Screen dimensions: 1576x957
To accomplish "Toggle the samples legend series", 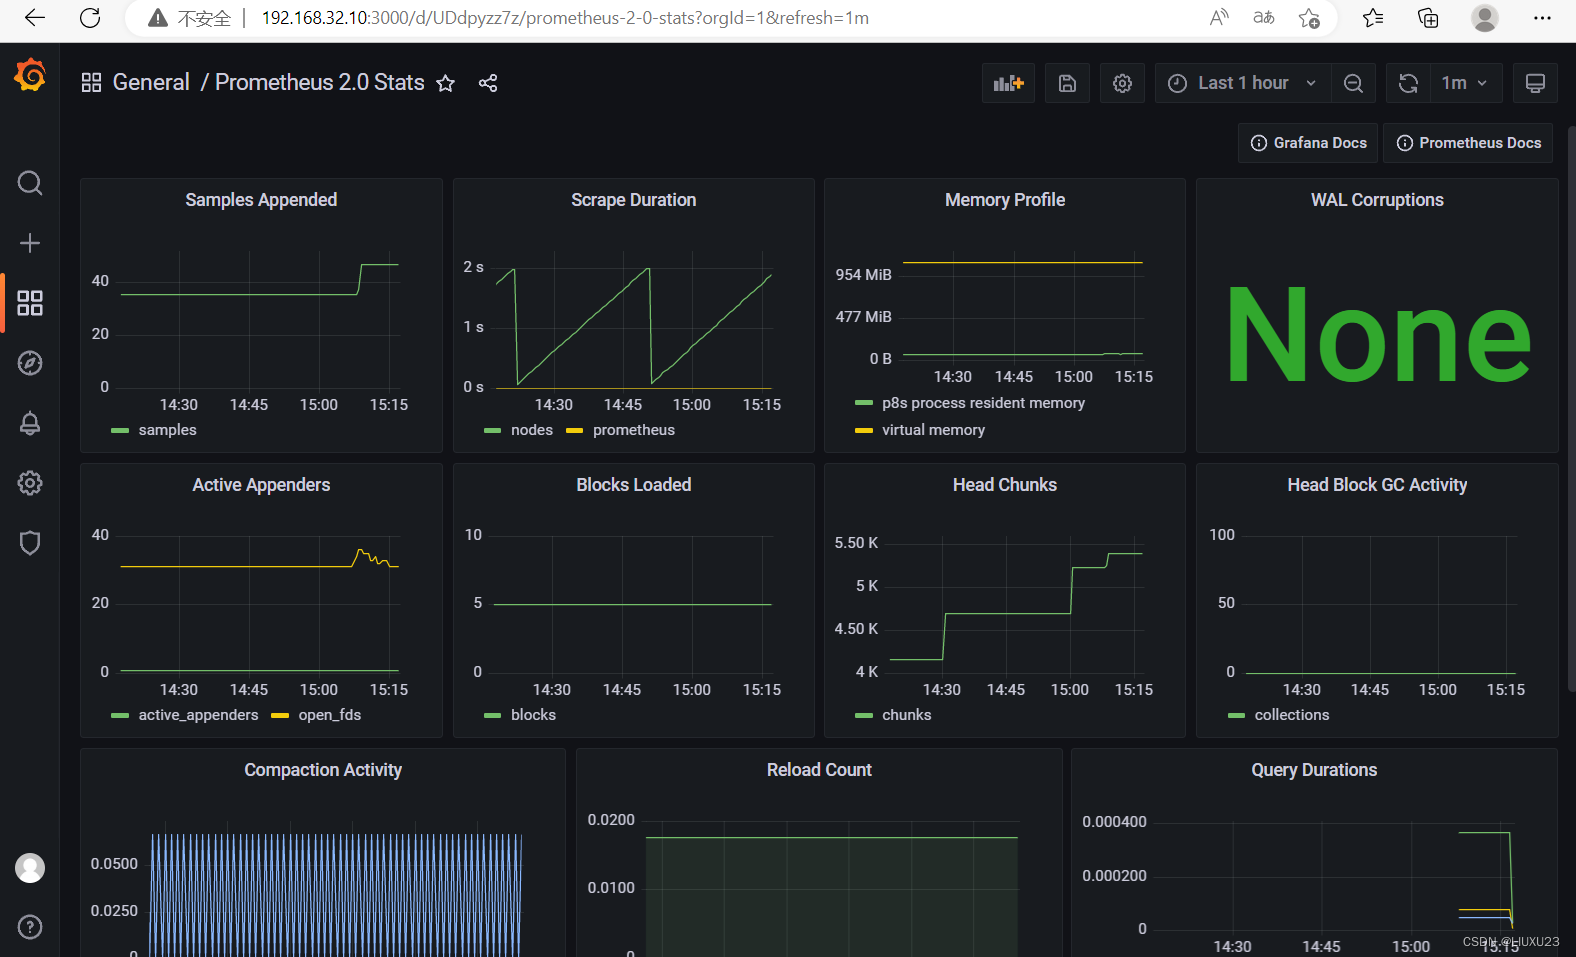I will pos(167,430).
